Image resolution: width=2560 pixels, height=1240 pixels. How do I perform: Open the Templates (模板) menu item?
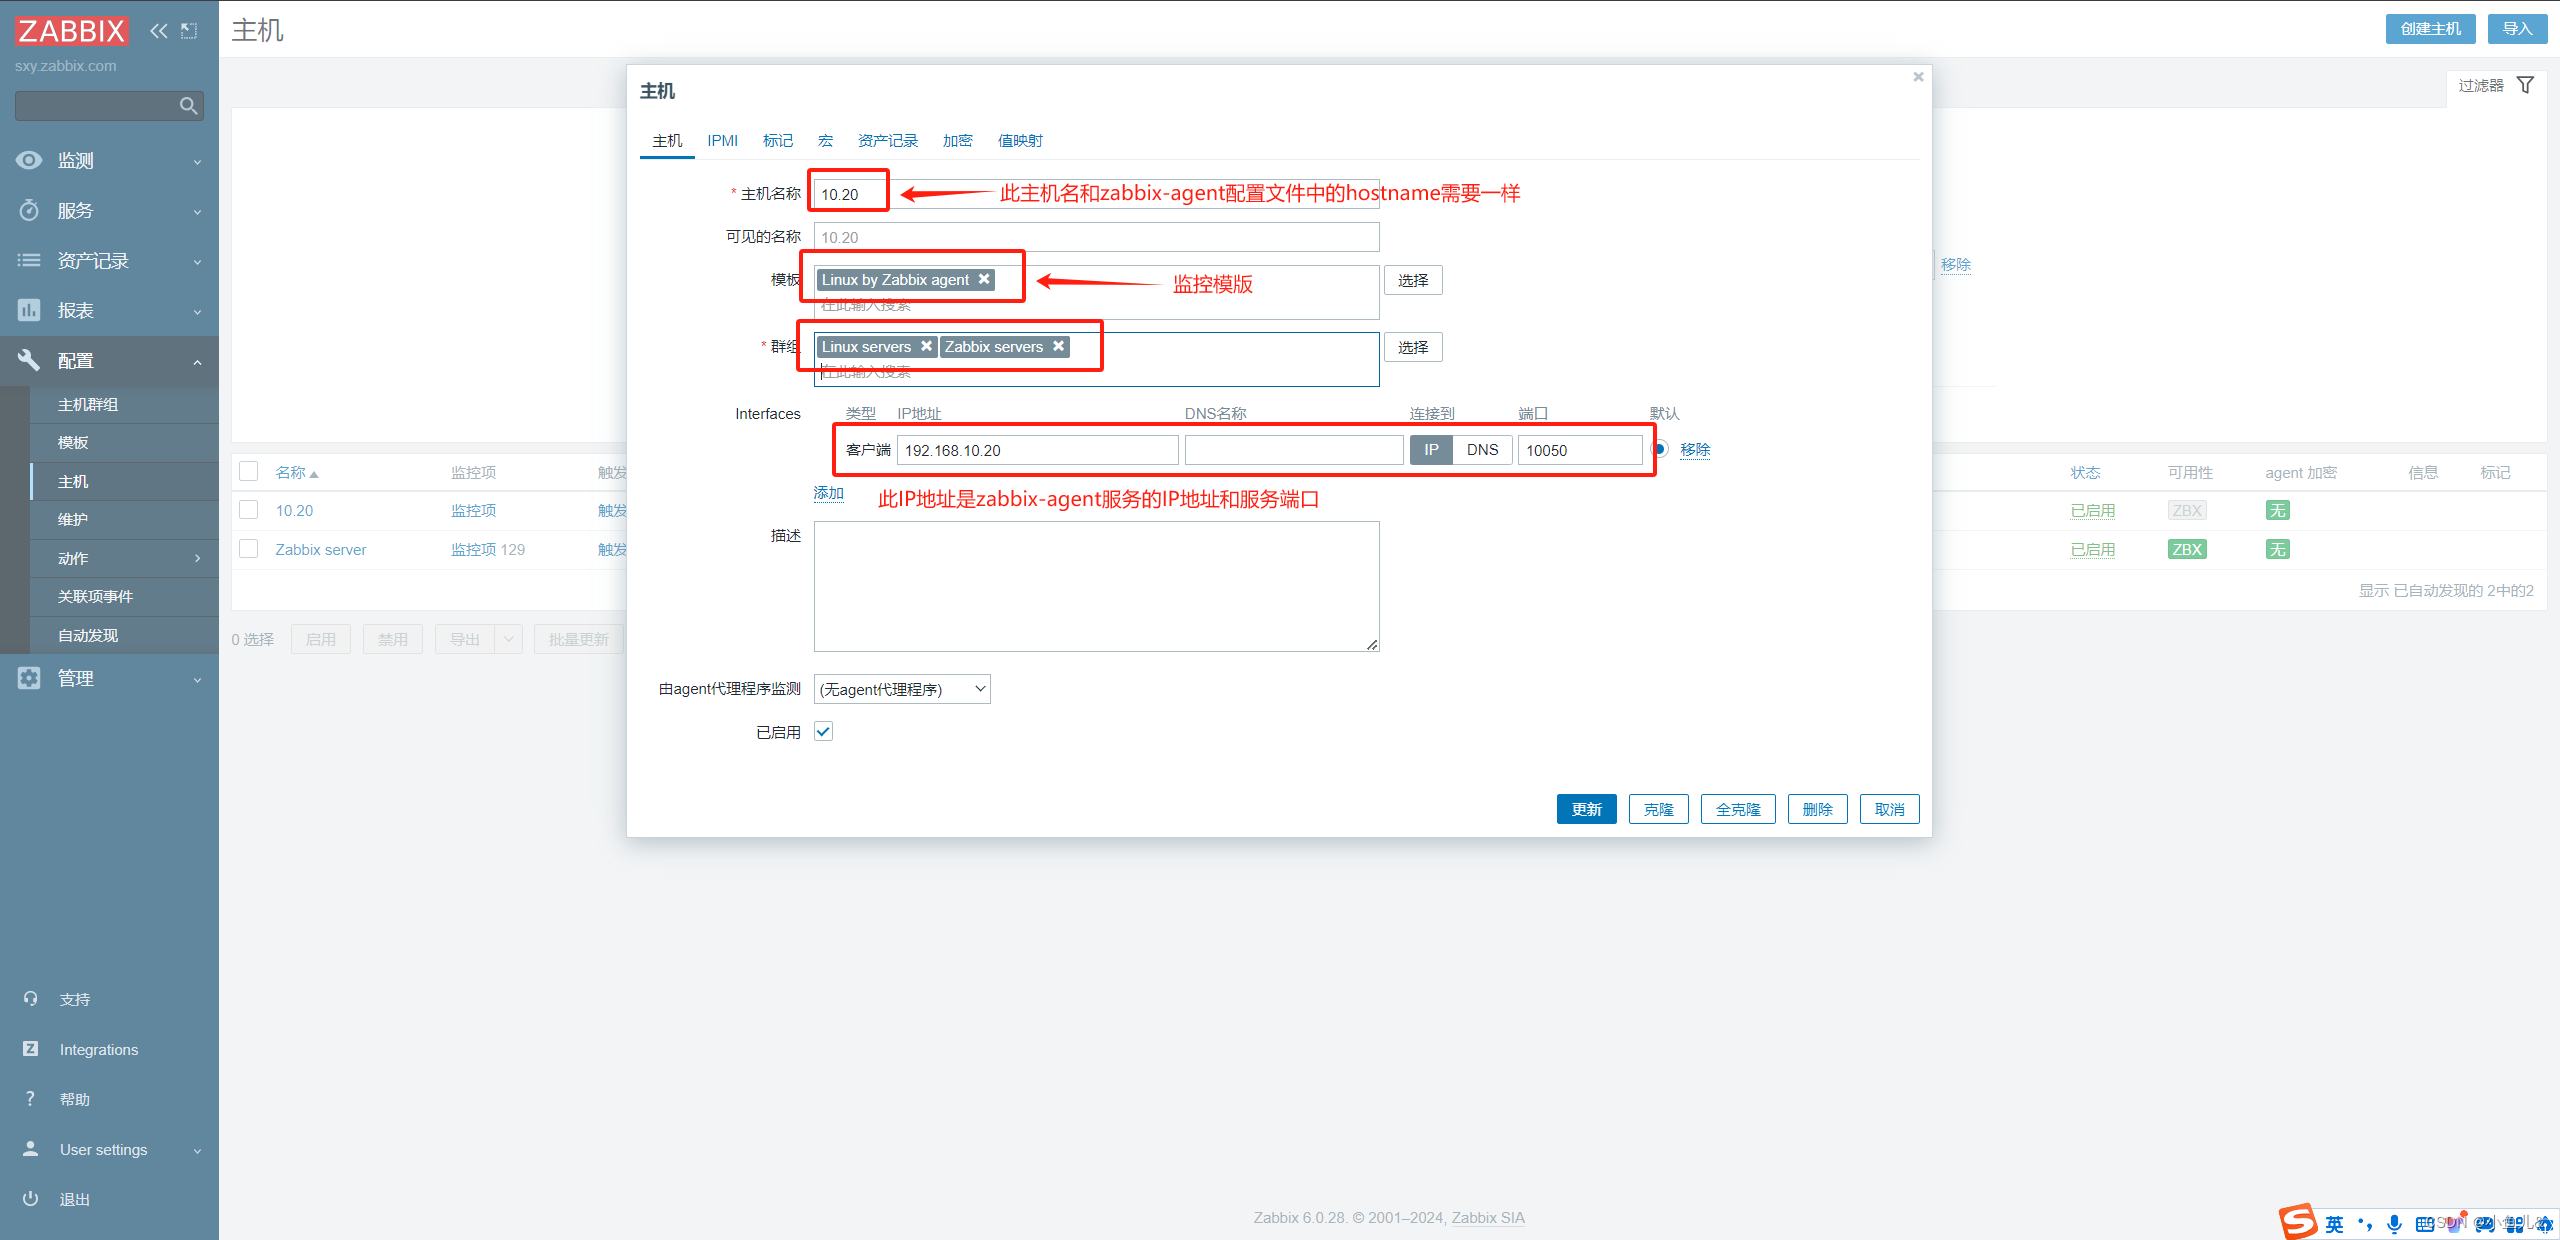[124, 442]
